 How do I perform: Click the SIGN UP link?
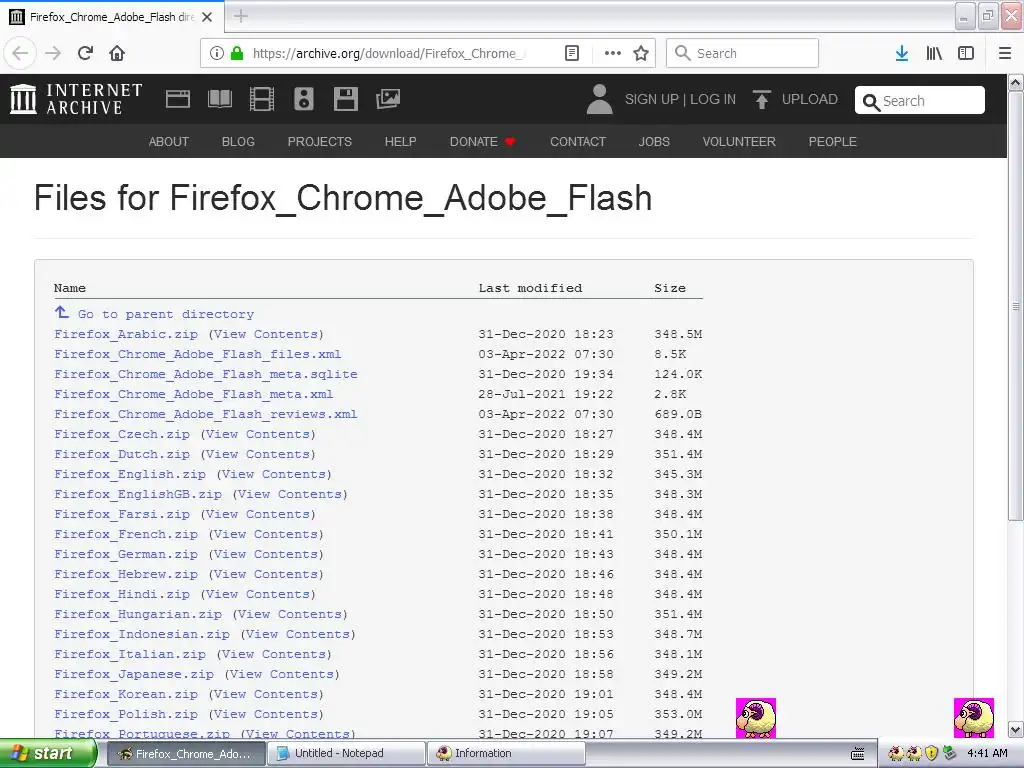(x=652, y=99)
